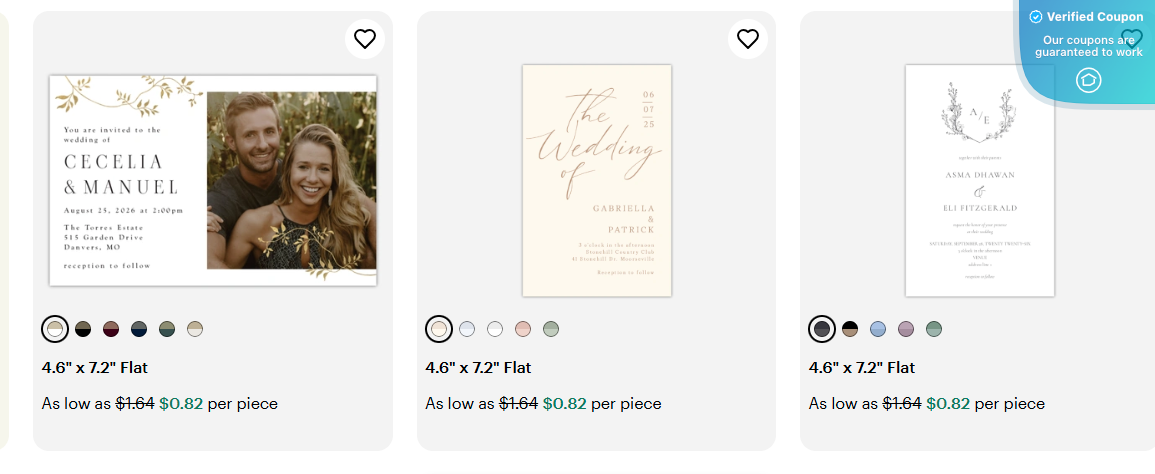
Task: Choose last beige swatch on Cecelia invitation
Action: click(x=195, y=329)
